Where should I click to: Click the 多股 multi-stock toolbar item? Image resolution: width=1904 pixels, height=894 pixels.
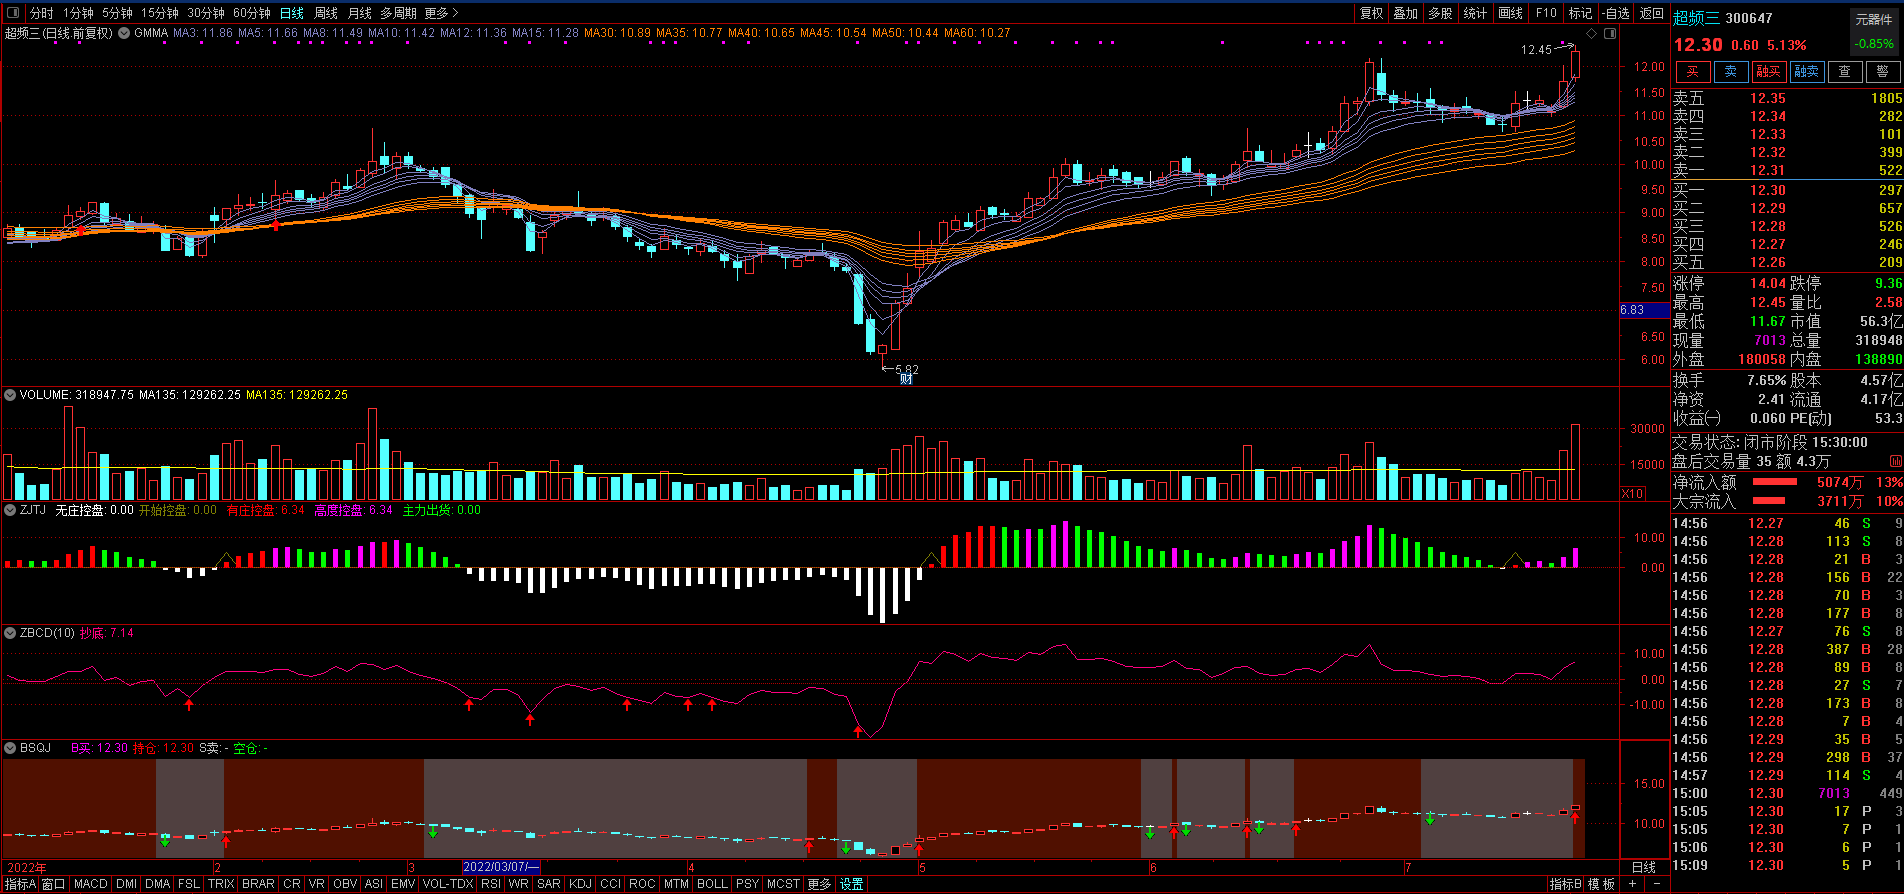[x=1440, y=13]
